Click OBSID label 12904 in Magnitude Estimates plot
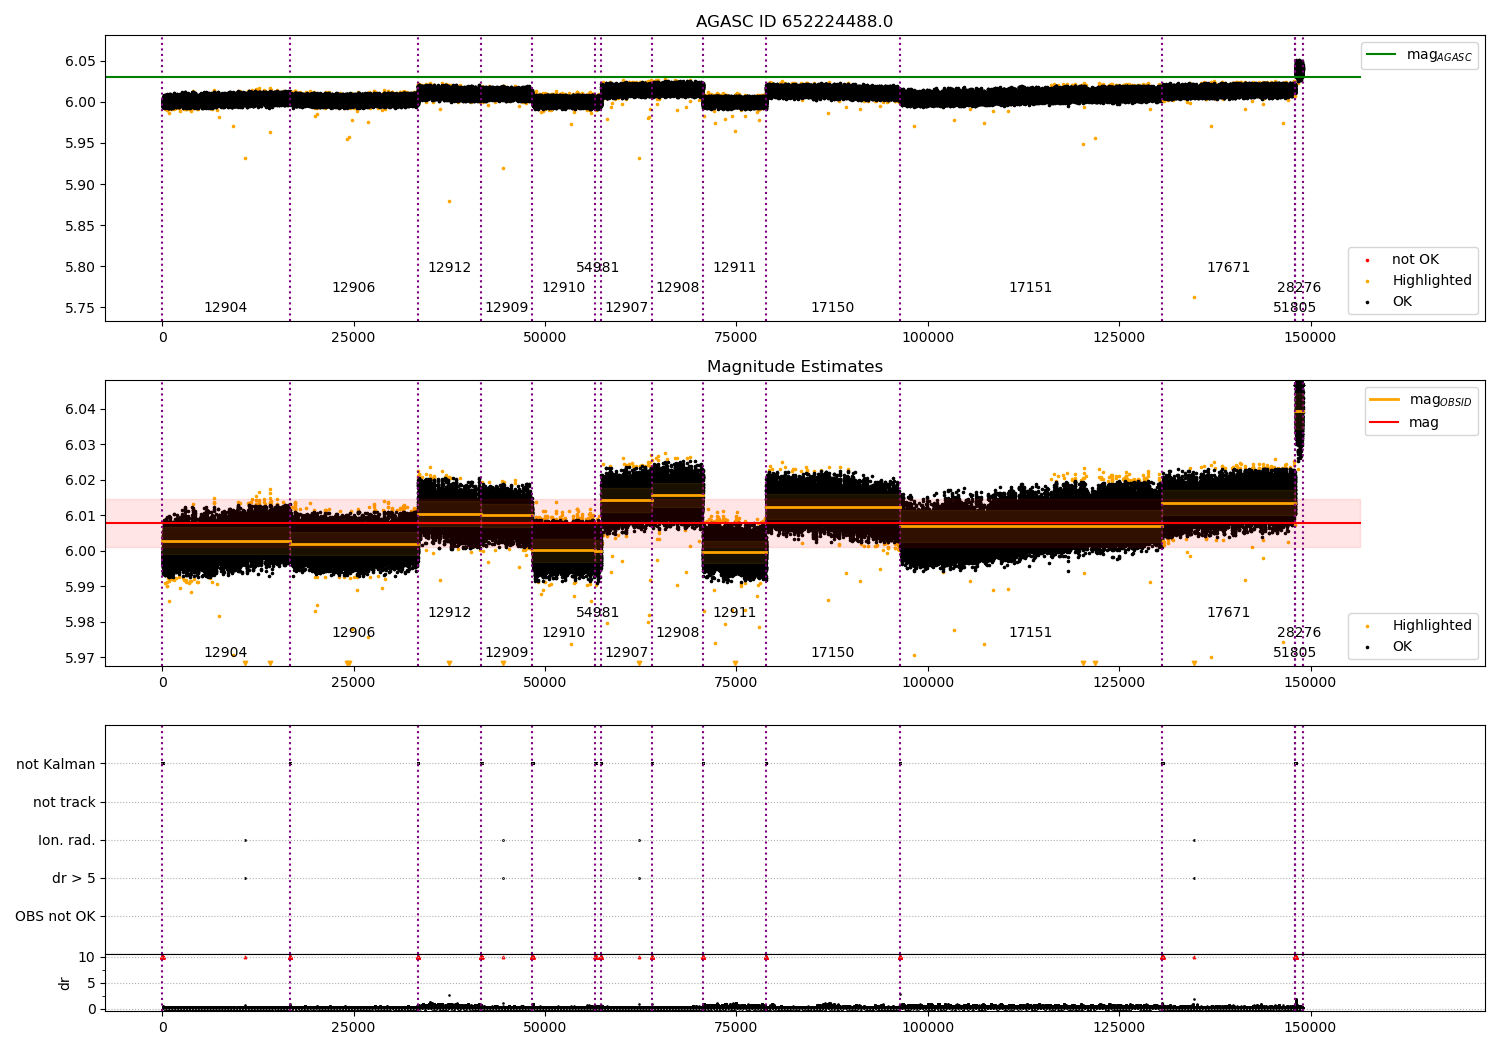Screen dimensions: 1500x1050 (225, 653)
